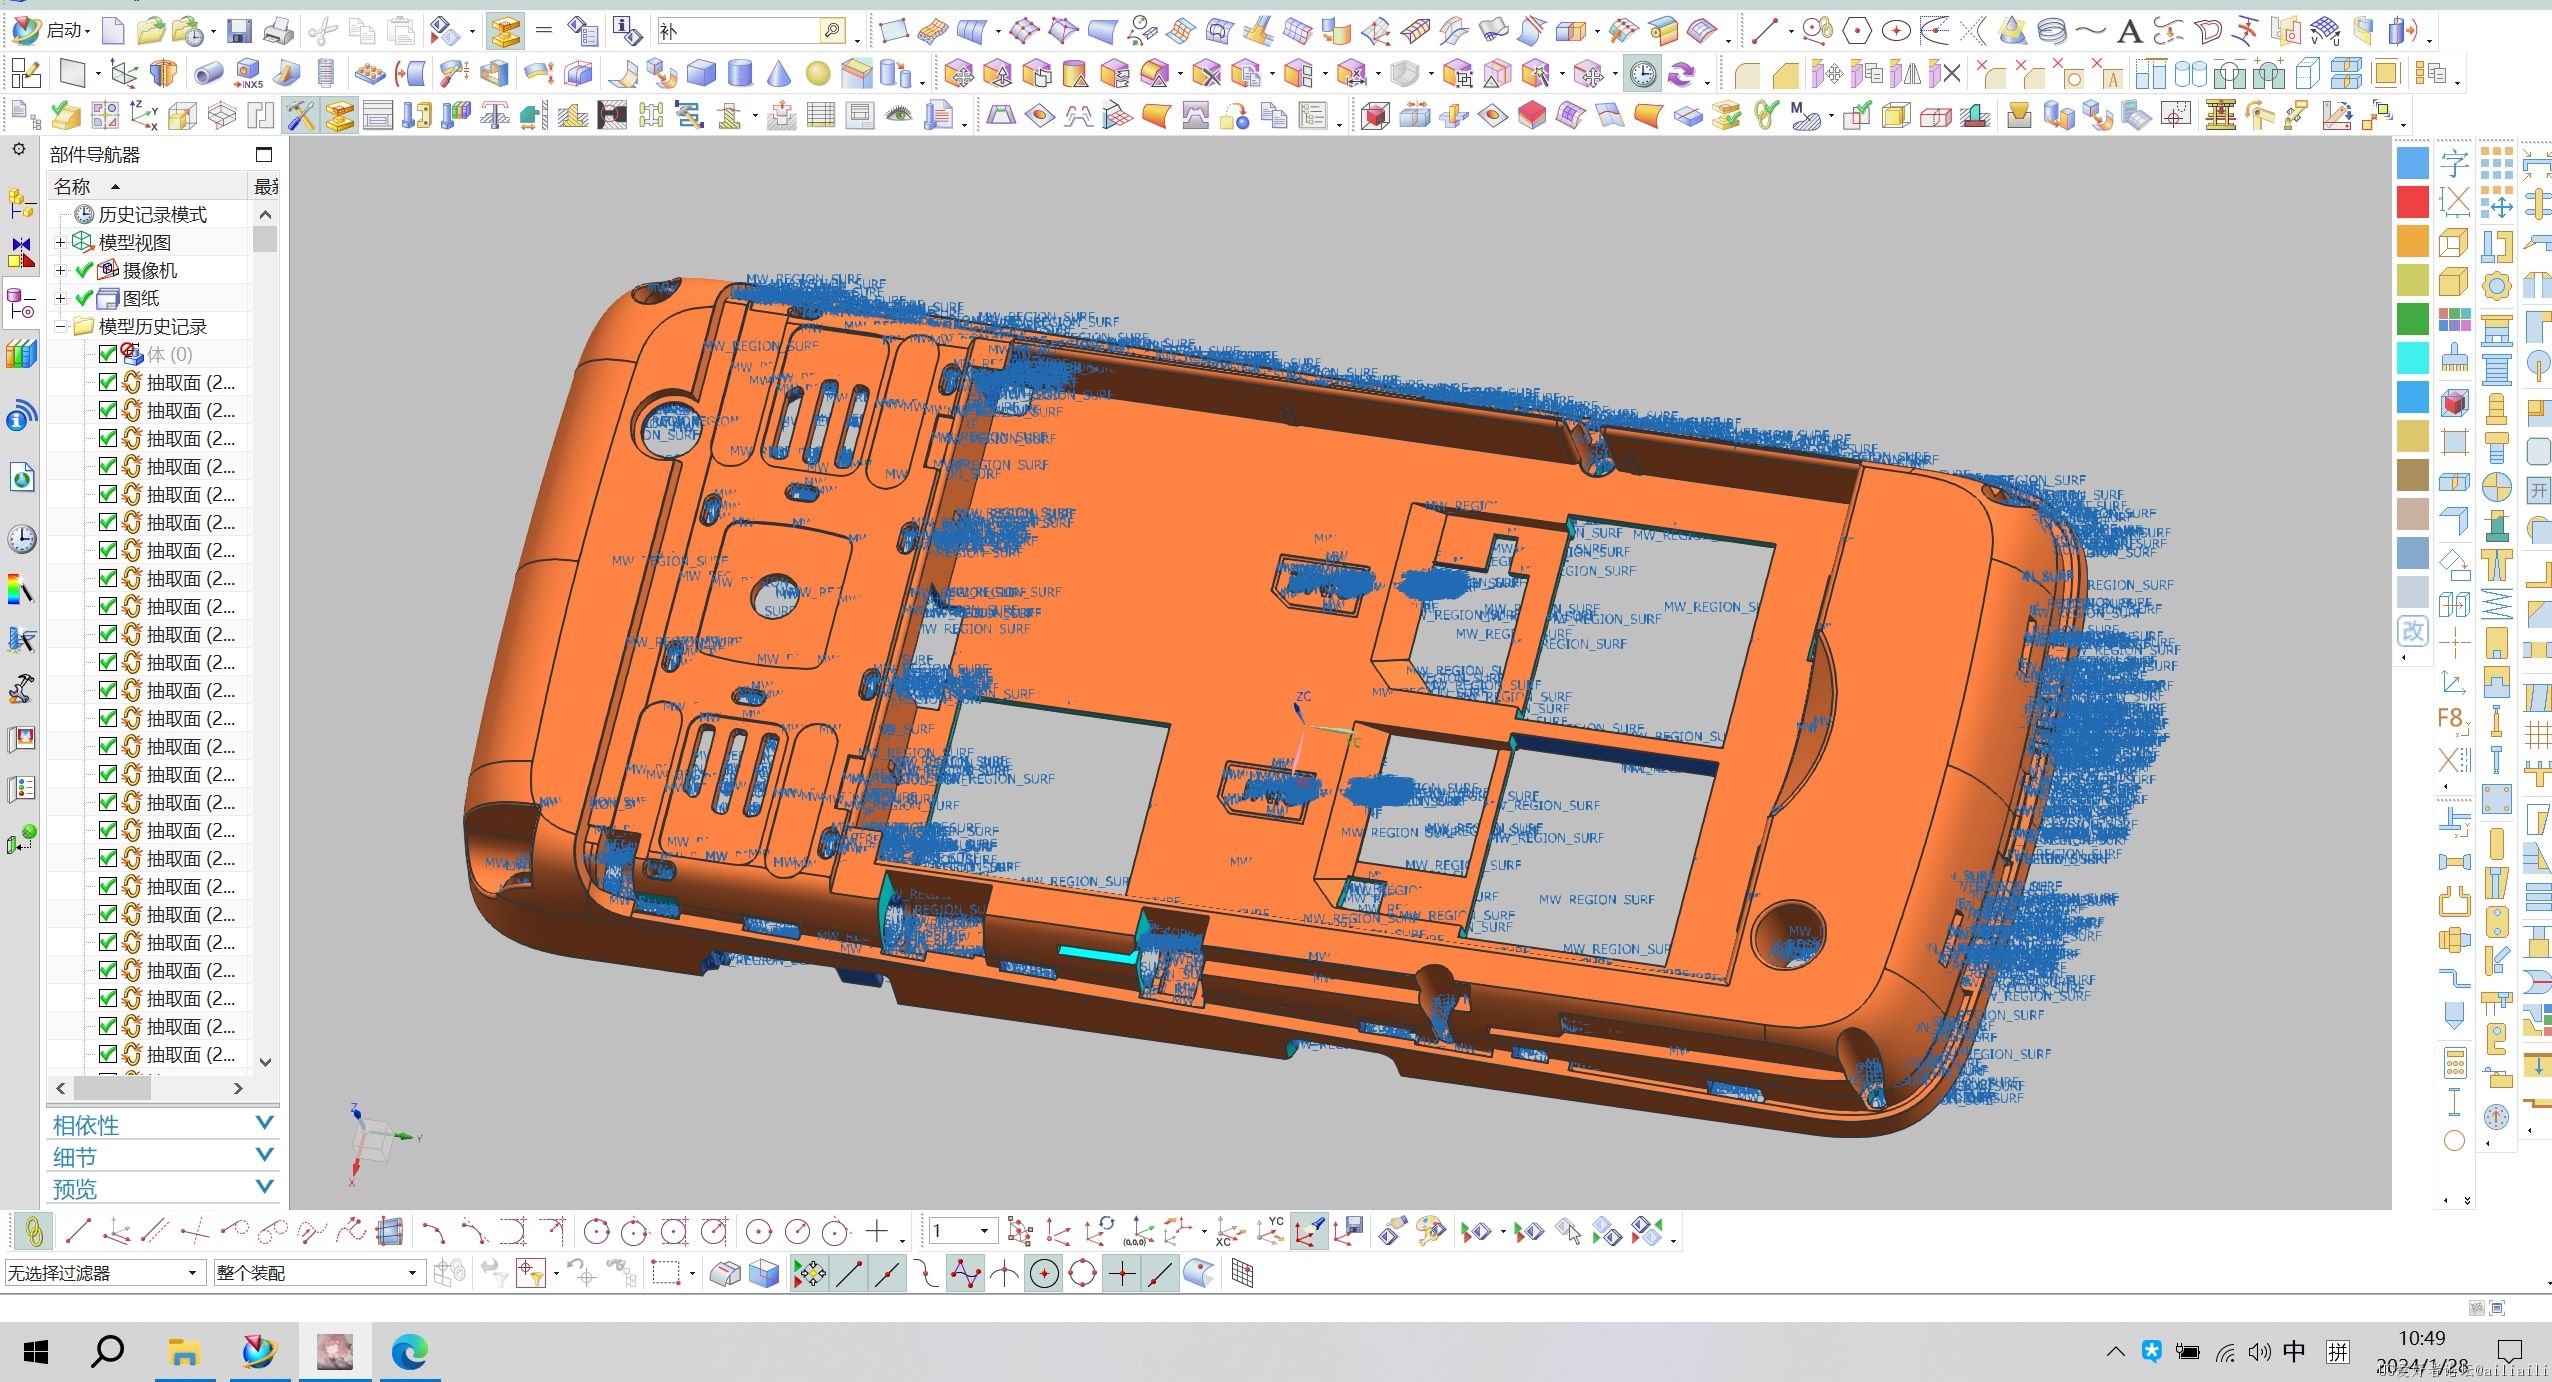This screenshot has width=2552, height=1382.
Task: Uncheck the third 抽取面 feature checkbox
Action: click(108, 438)
